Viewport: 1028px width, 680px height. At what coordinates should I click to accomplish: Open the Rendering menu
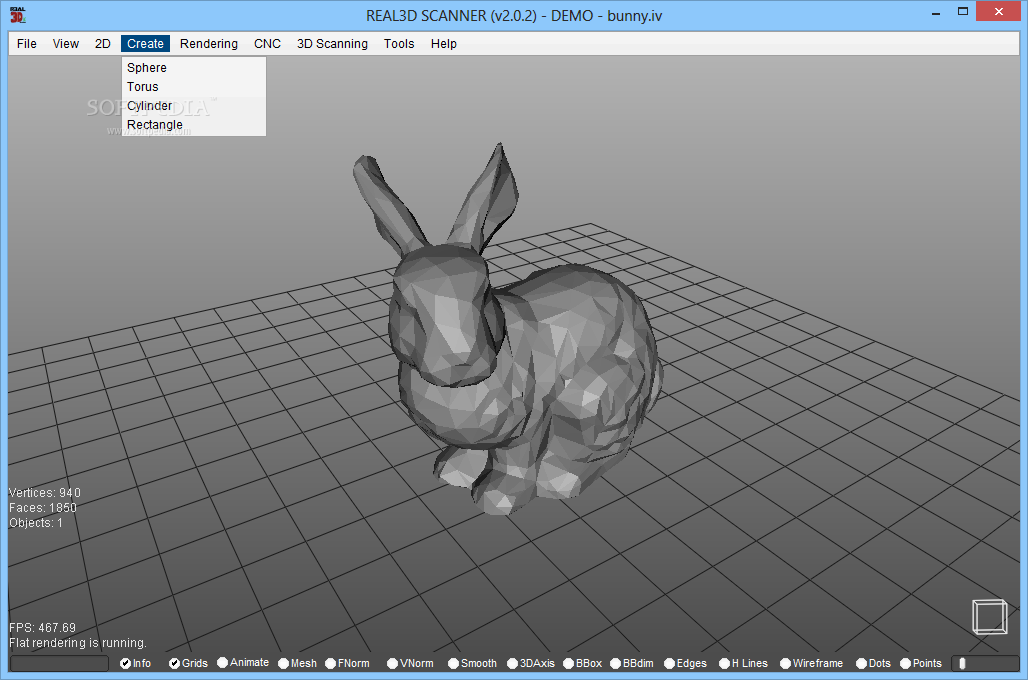(x=209, y=44)
